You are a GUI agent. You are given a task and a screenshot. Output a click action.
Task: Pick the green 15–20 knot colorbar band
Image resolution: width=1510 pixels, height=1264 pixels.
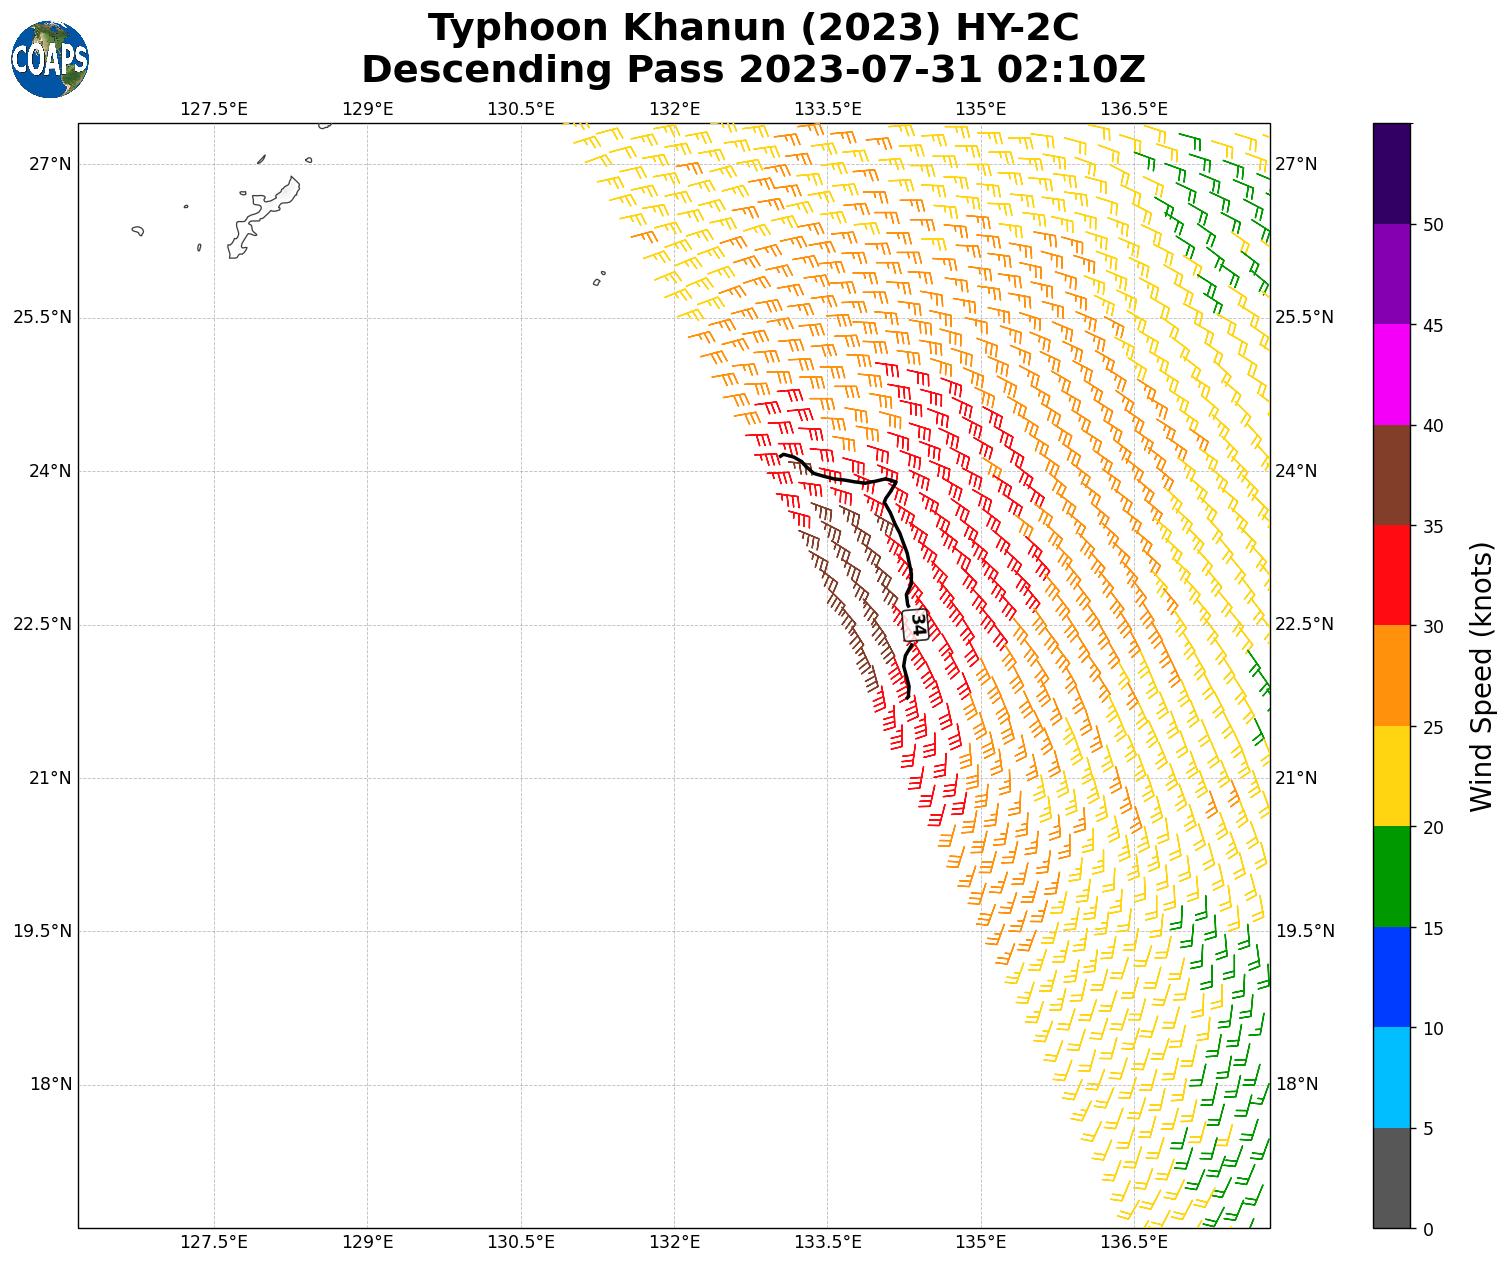(1391, 877)
